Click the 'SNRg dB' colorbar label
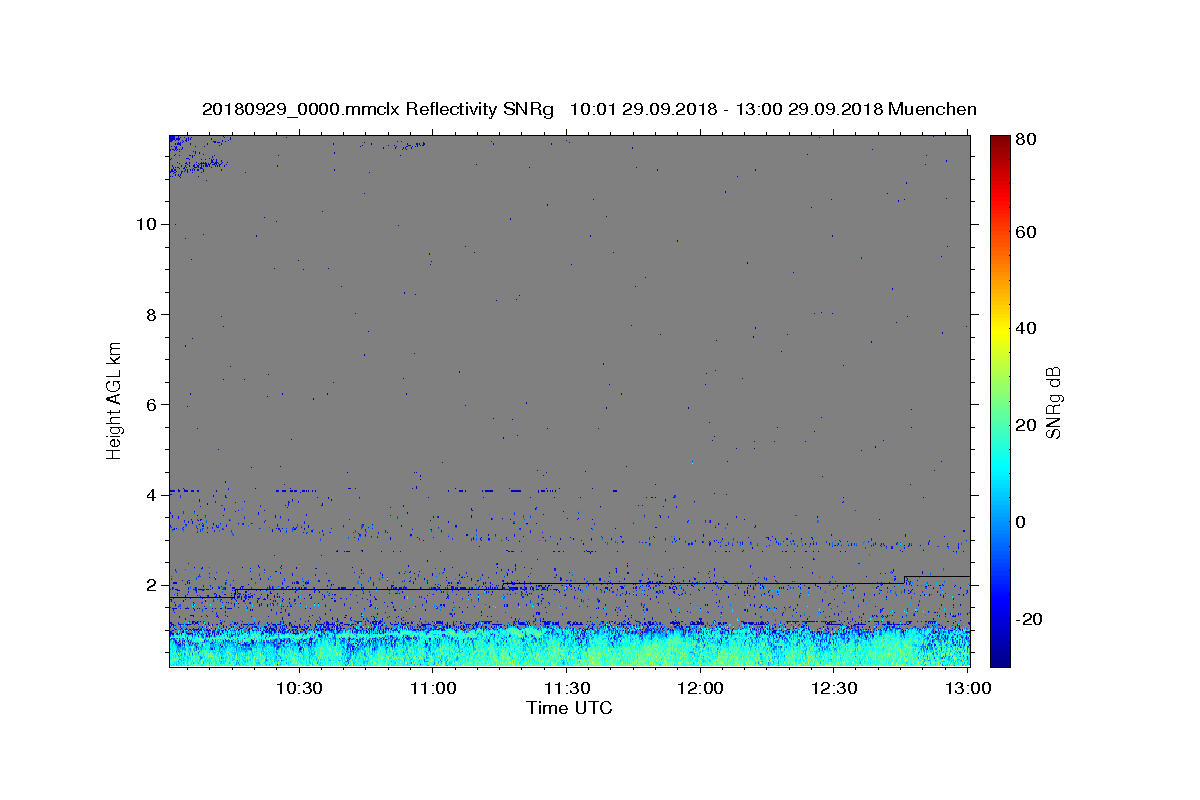The height and width of the screenshot is (800, 1200). pos(1053,402)
